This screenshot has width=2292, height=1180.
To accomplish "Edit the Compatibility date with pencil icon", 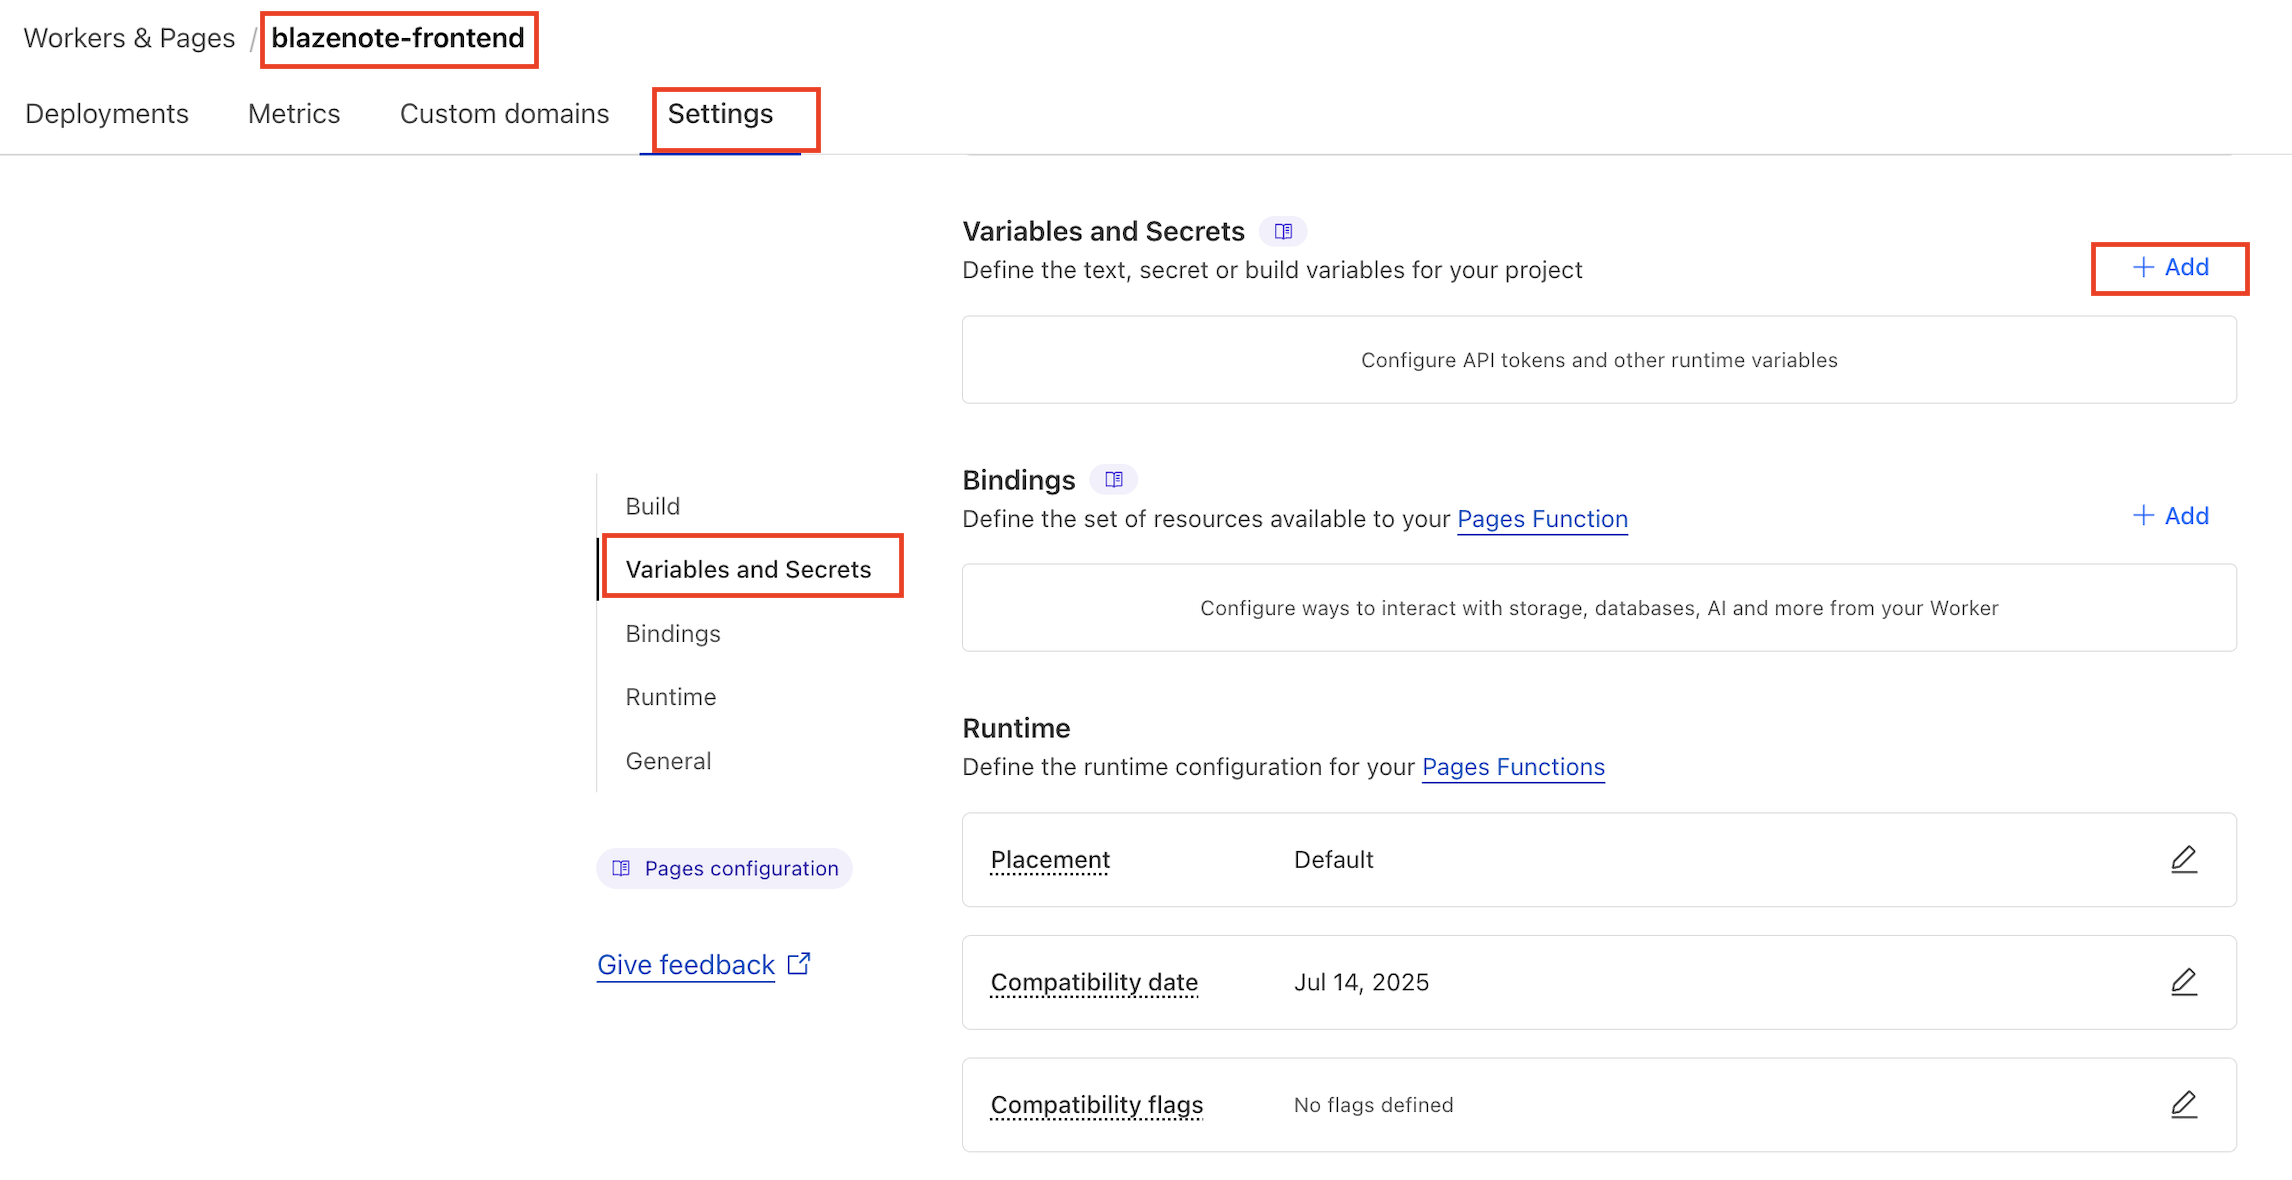I will [2183, 982].
